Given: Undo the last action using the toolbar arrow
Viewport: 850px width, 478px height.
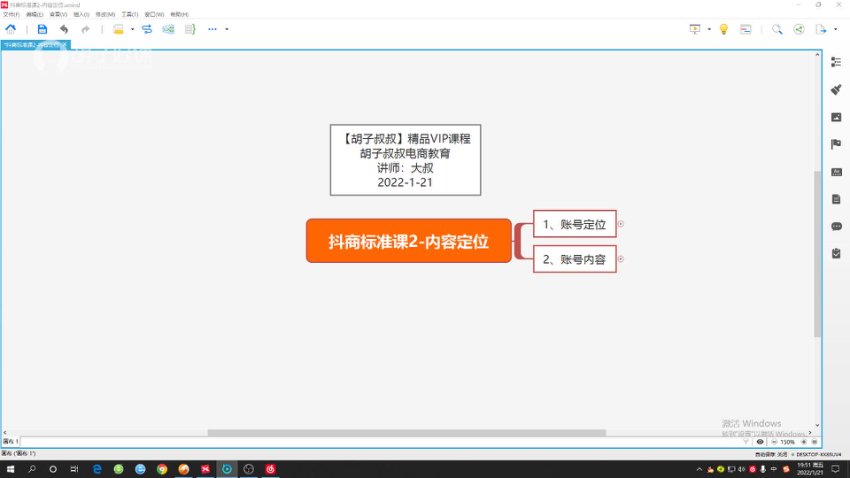Looking at the screenshot, I should pyautogui.click(x=64, y=29).
